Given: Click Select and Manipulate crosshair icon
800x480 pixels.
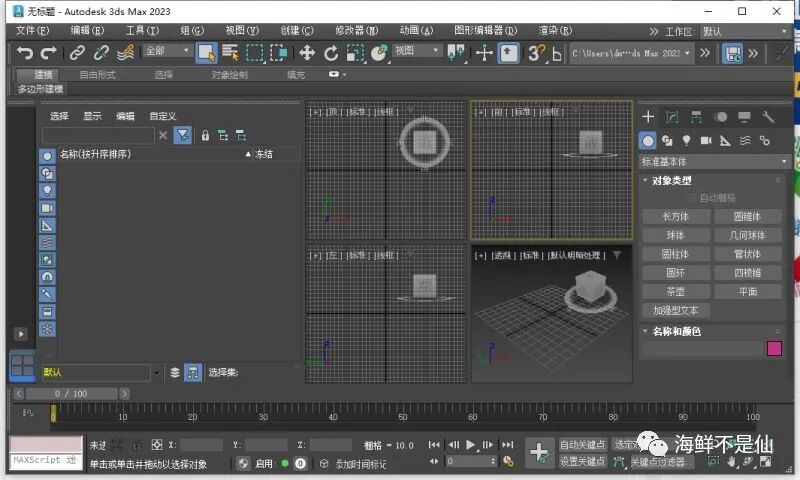Looking at the screenshot, I should (x=484, y=53).
